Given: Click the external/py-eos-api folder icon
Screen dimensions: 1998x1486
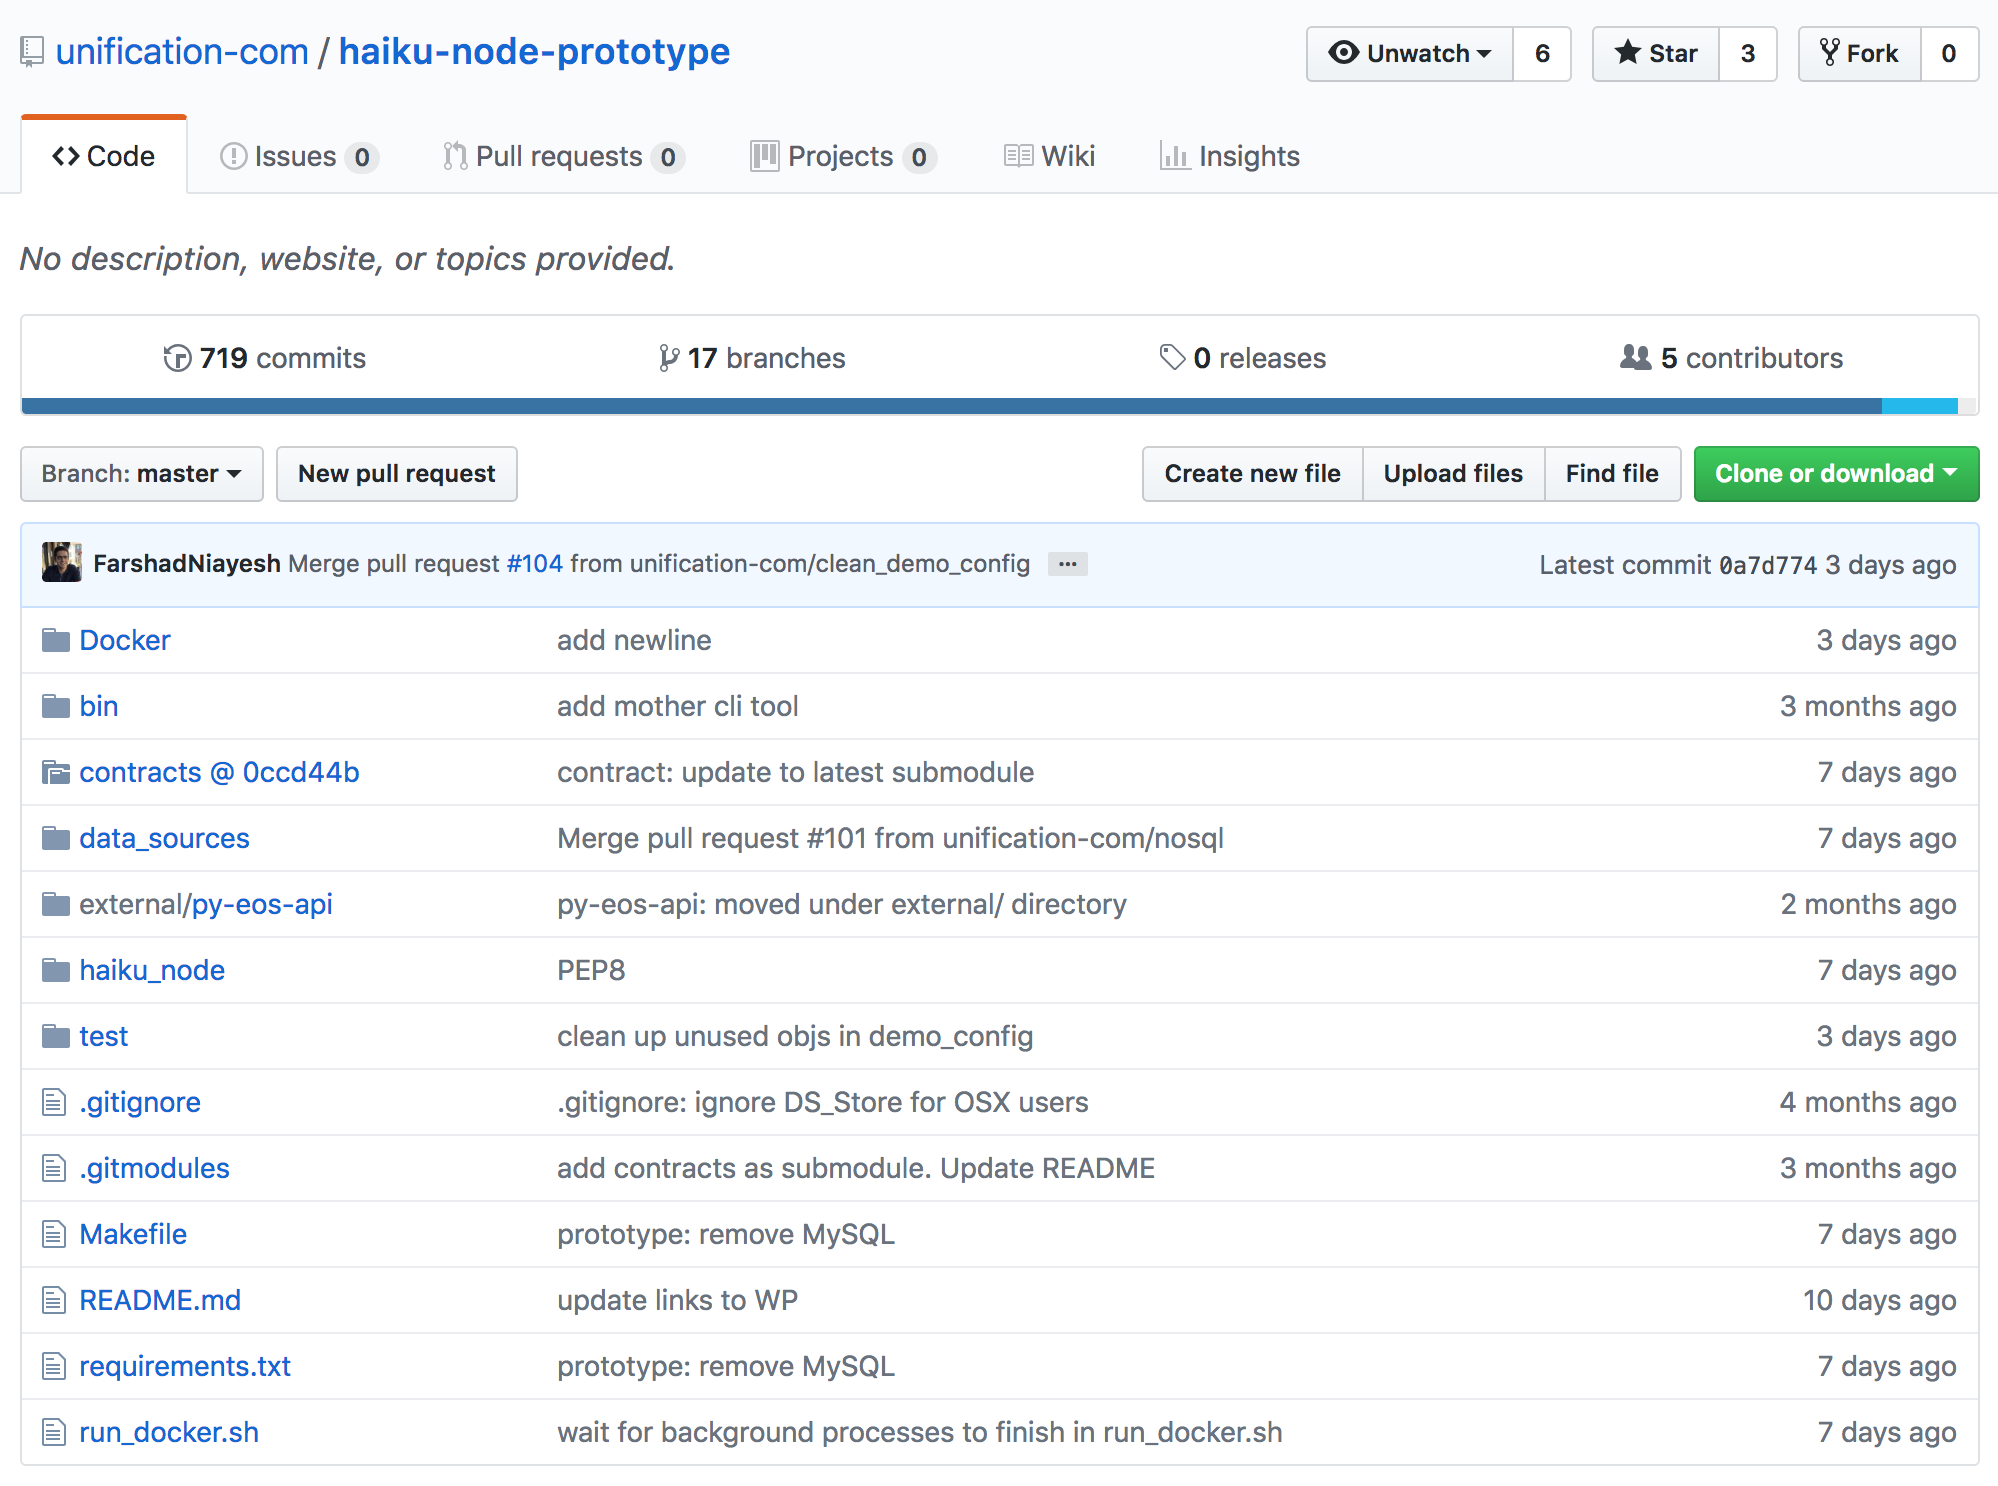Looking at the screenshot, I should [56, 904].
